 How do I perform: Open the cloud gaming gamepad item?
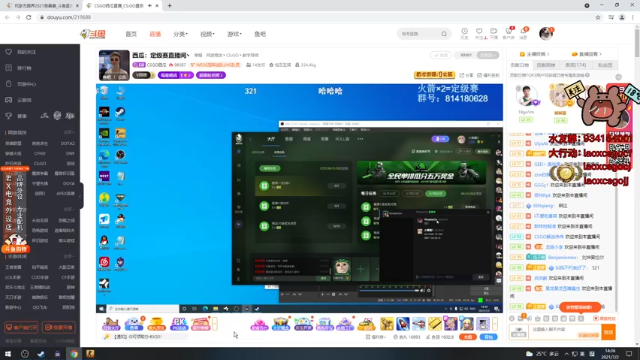click(x=9, y=100)
